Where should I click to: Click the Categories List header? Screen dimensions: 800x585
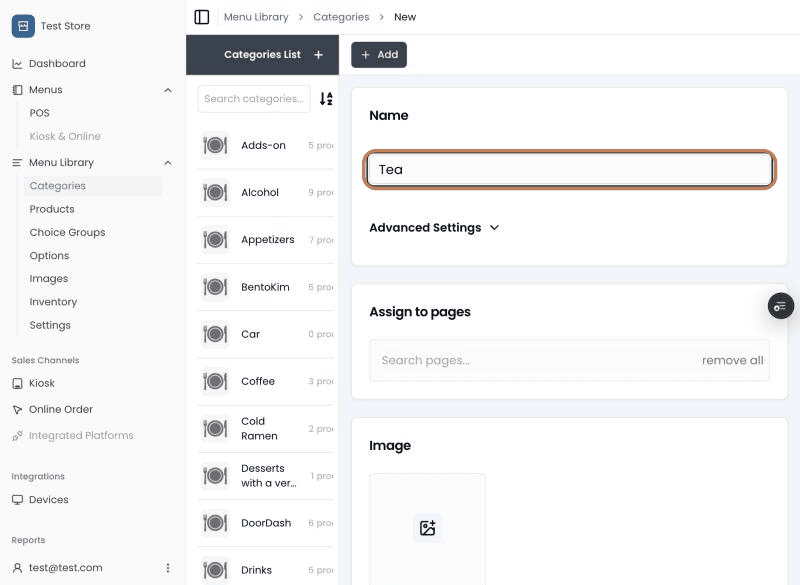(262, 55)
